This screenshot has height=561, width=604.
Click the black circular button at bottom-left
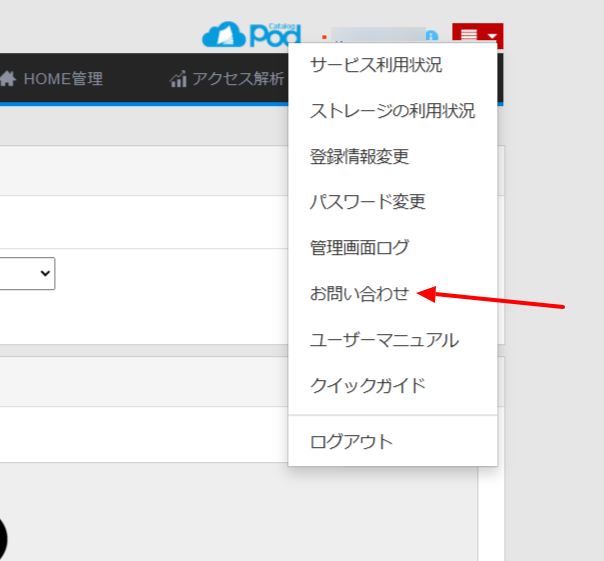[3, 540]
